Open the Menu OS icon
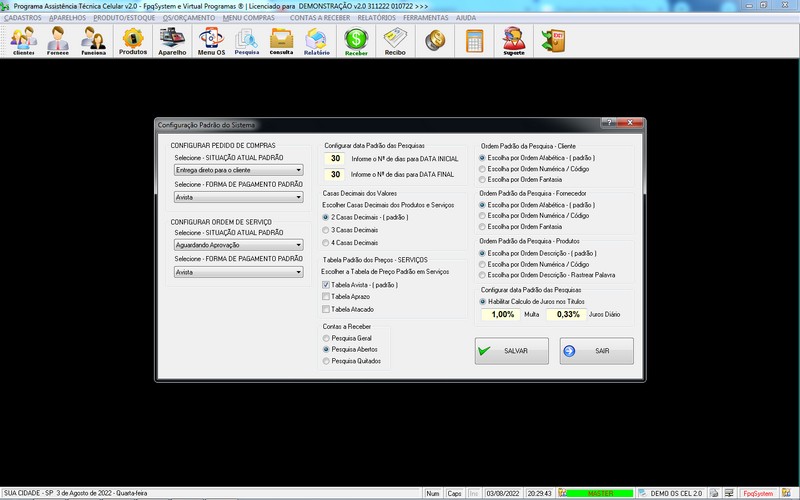Screen dimensions: 800x500 [211, 41]
